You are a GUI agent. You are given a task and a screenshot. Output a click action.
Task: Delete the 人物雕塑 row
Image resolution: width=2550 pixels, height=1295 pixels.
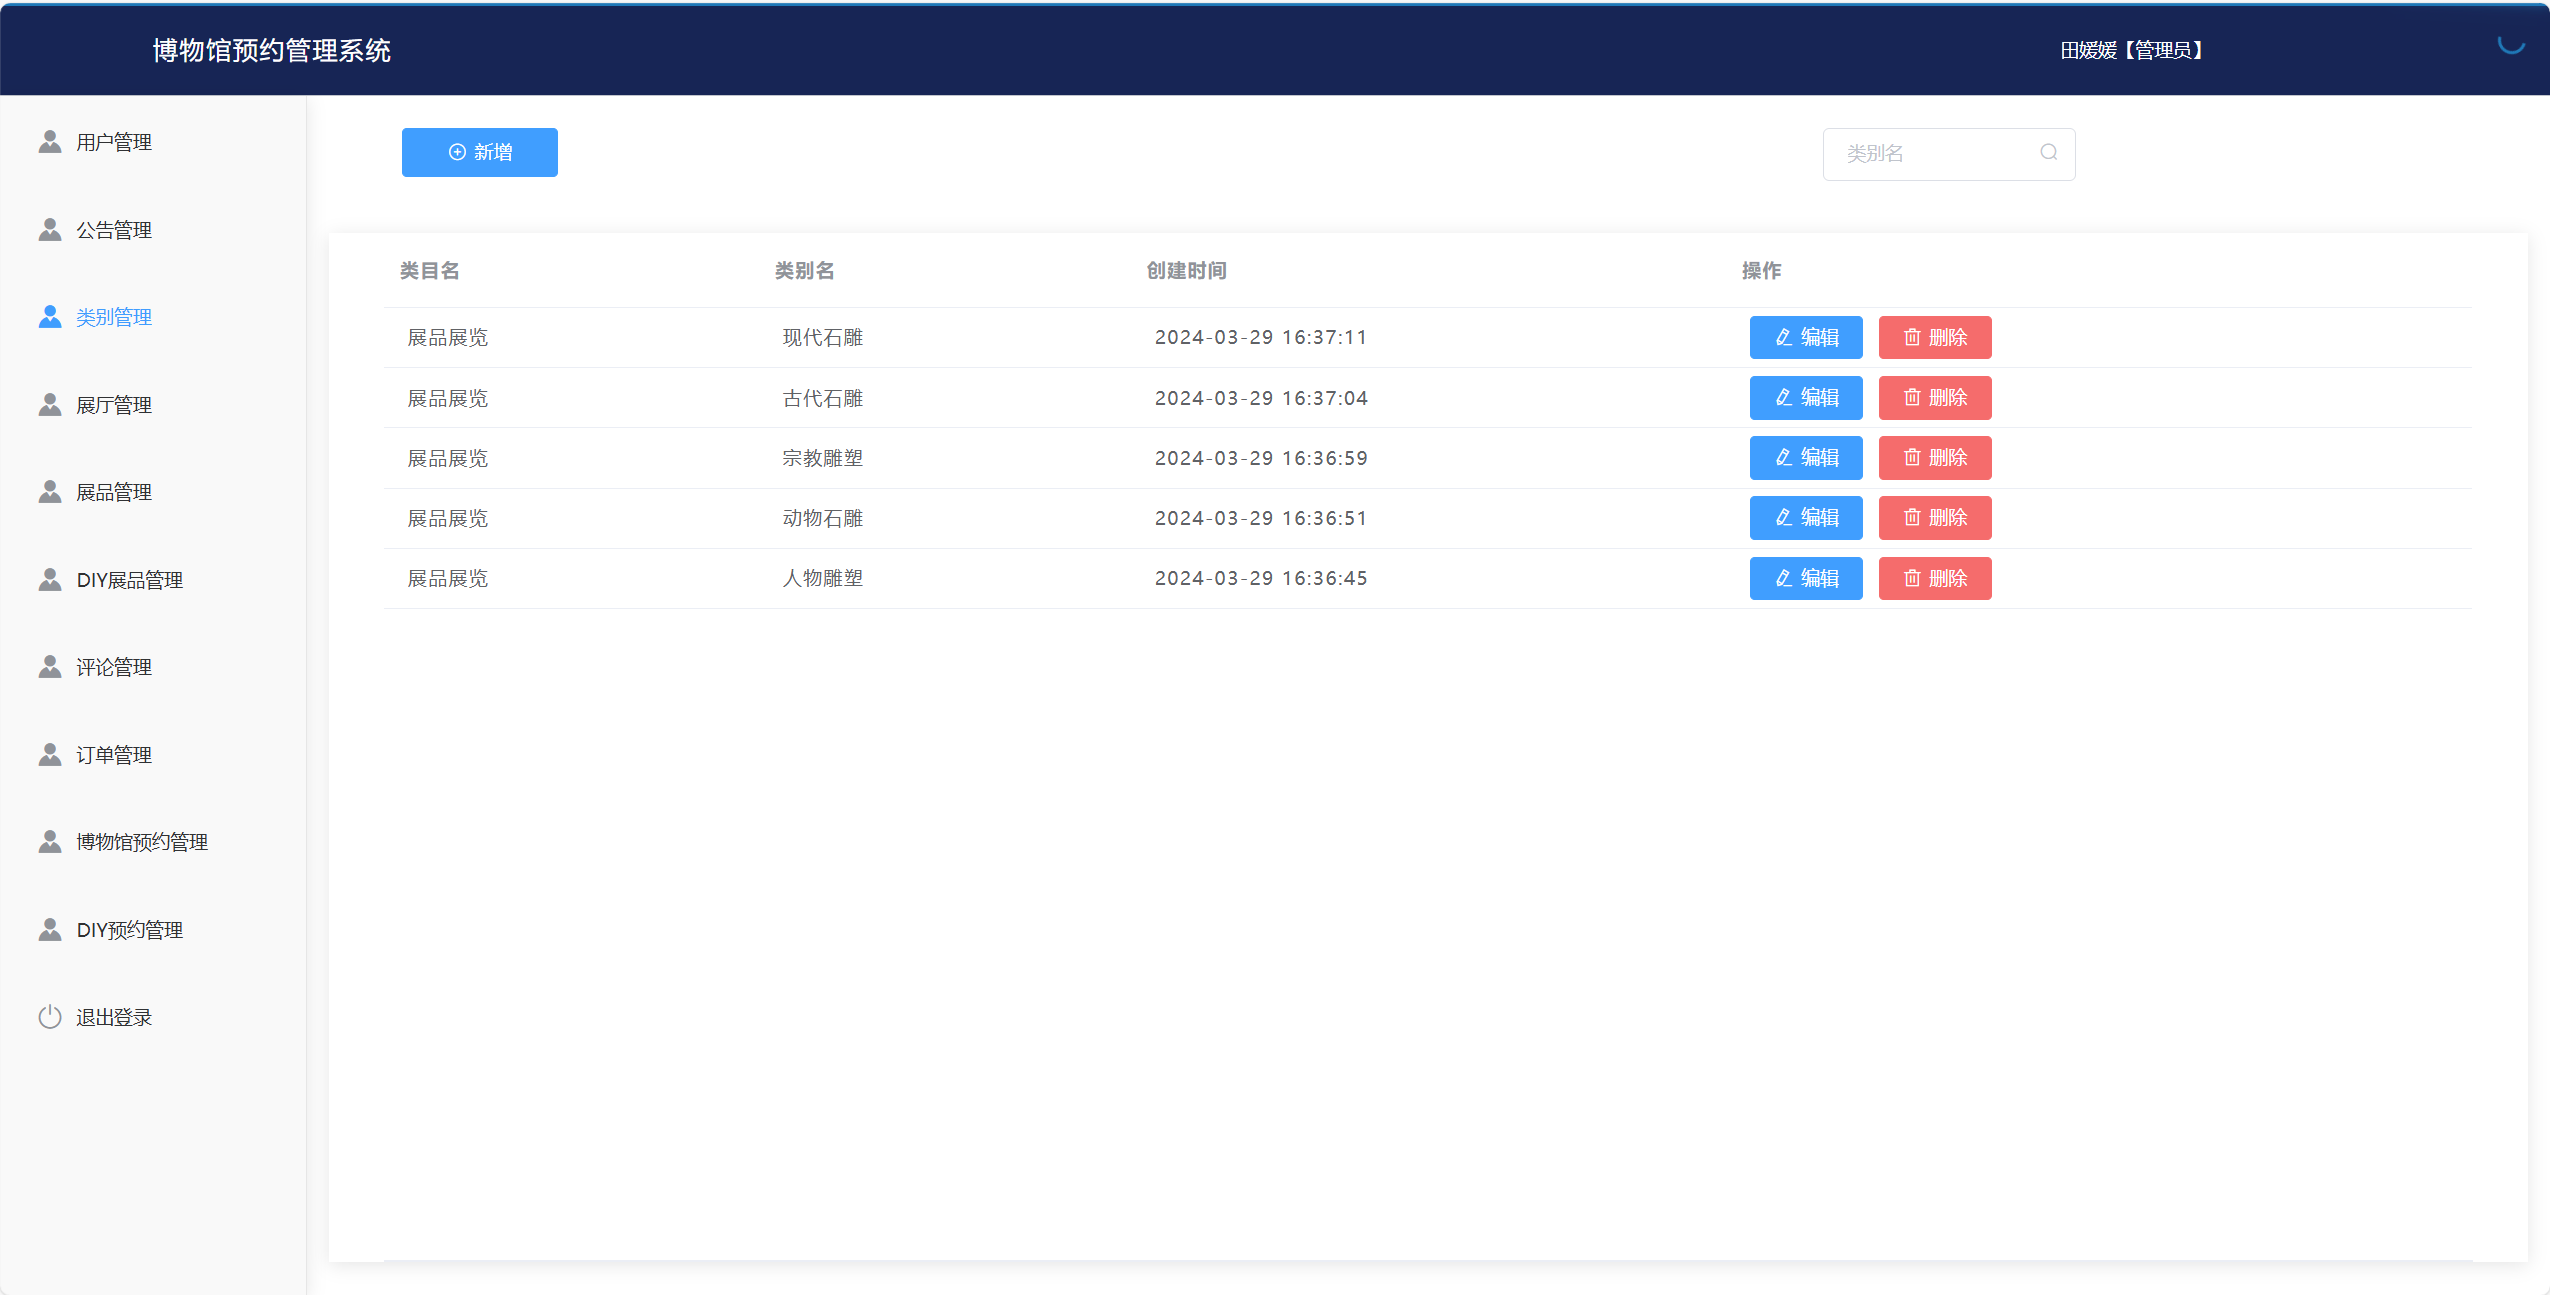coord(1934,579)
